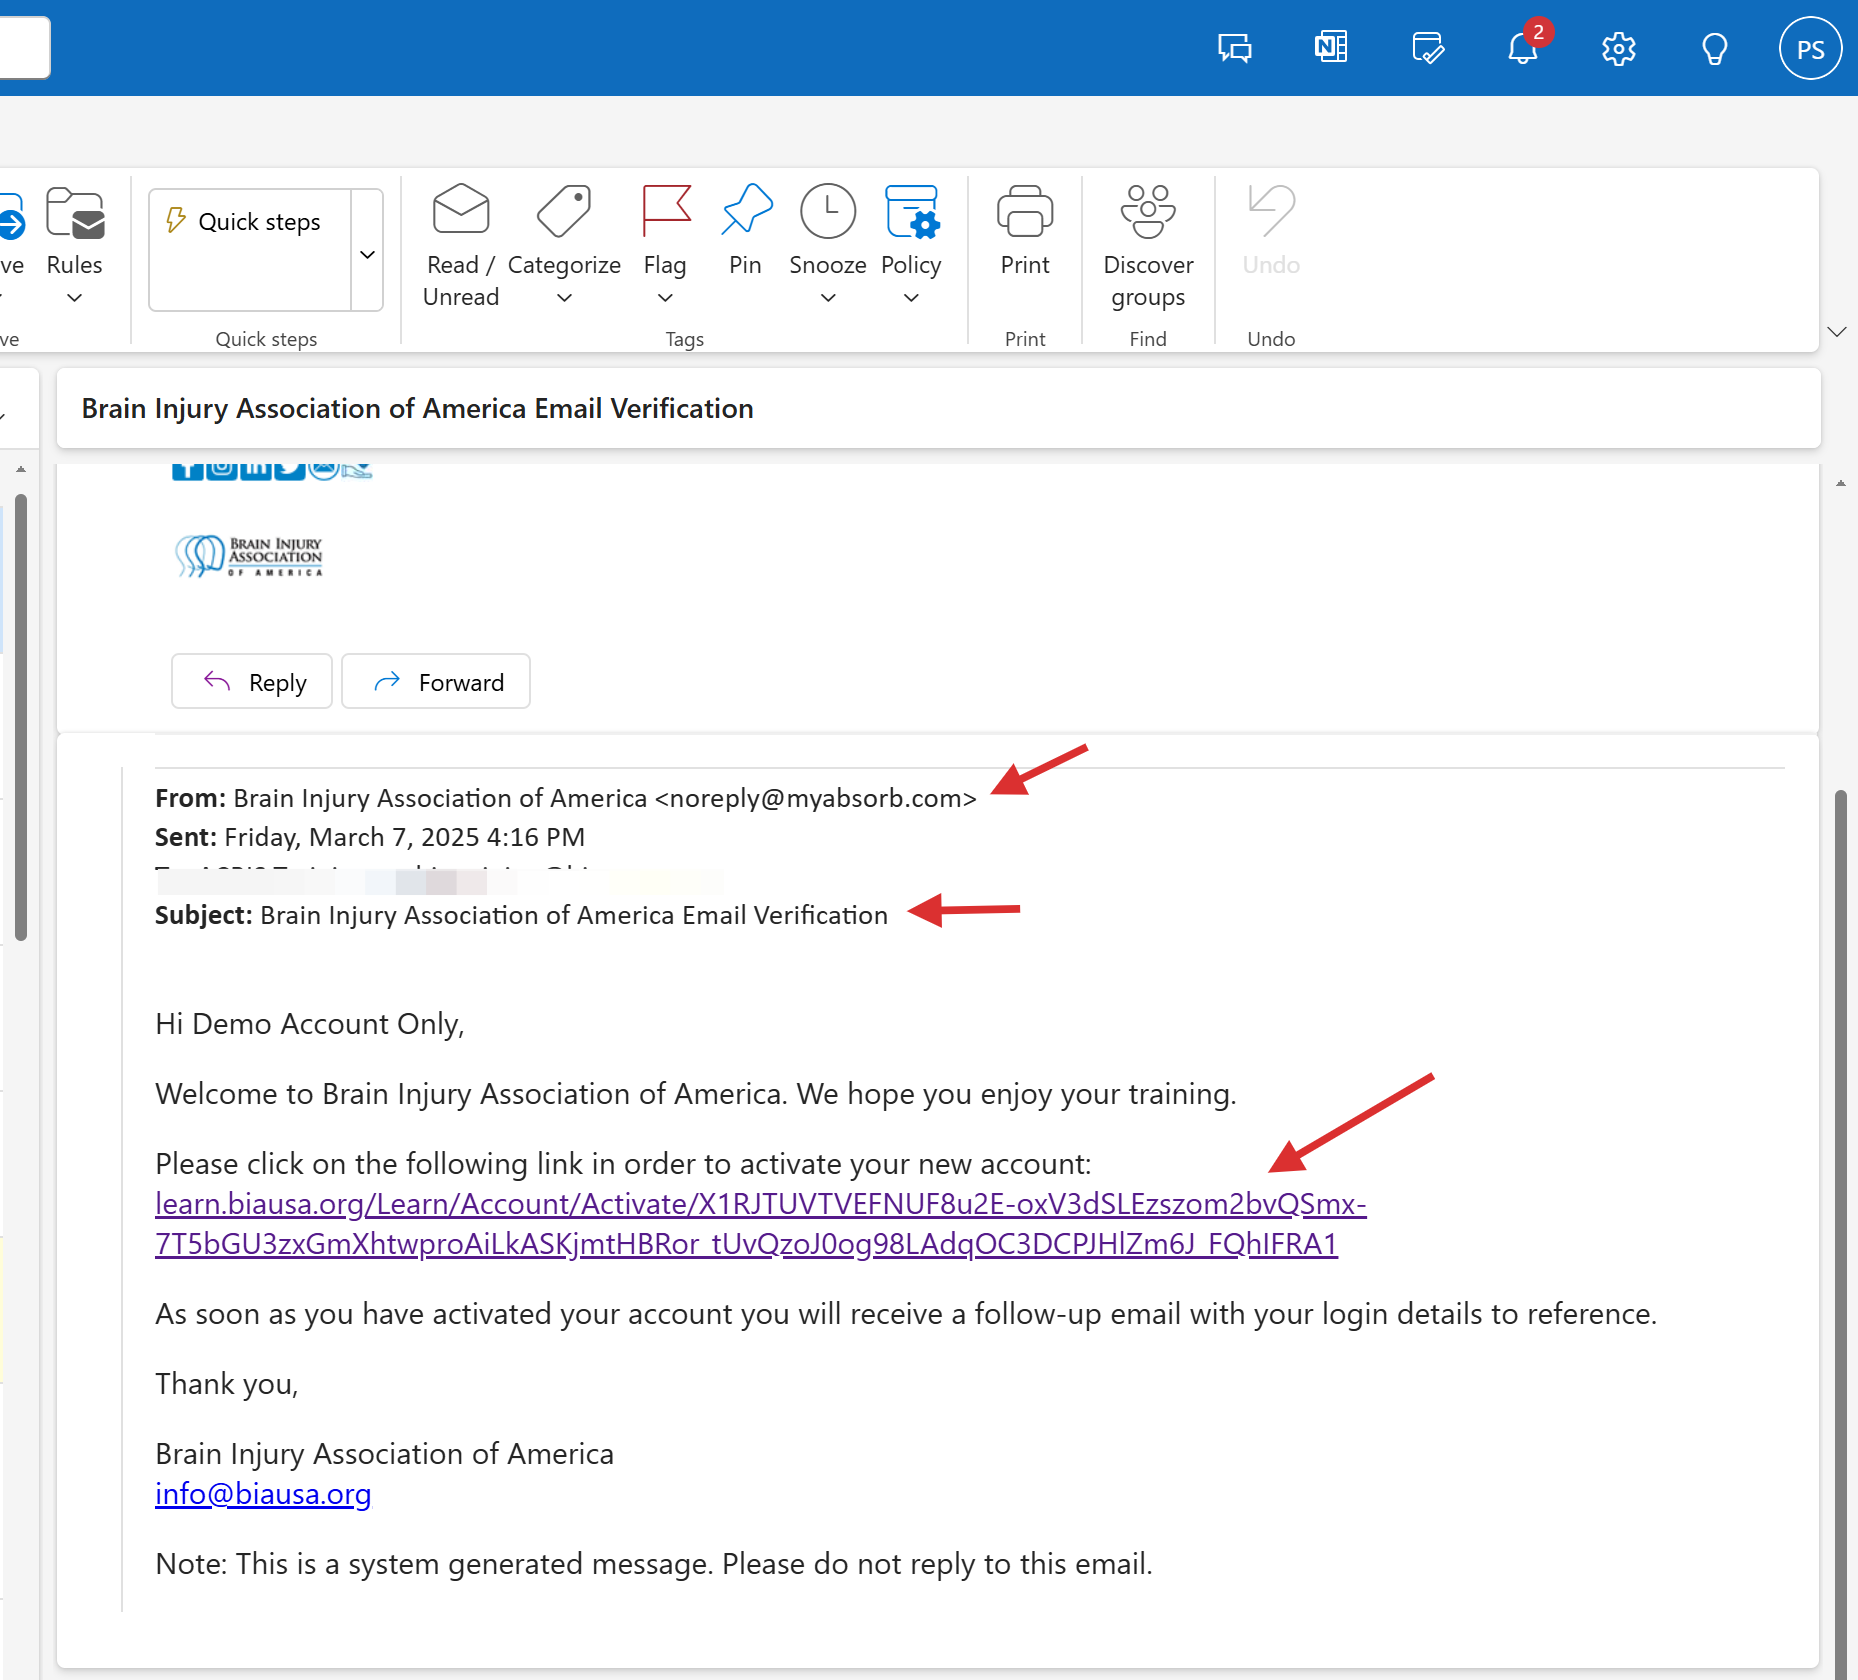This screenshot has height=1680, width=1858.
Task: Expand the Flag options chevron
Action: tap(665, 298)
